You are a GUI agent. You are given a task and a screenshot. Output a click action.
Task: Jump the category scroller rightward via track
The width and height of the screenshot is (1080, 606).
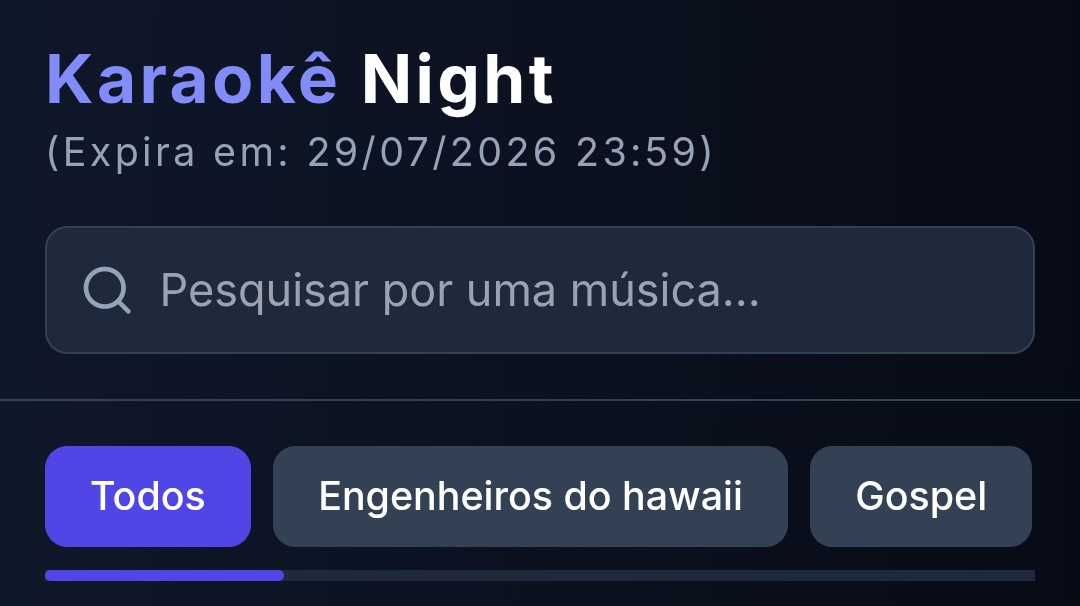[659, 576]
